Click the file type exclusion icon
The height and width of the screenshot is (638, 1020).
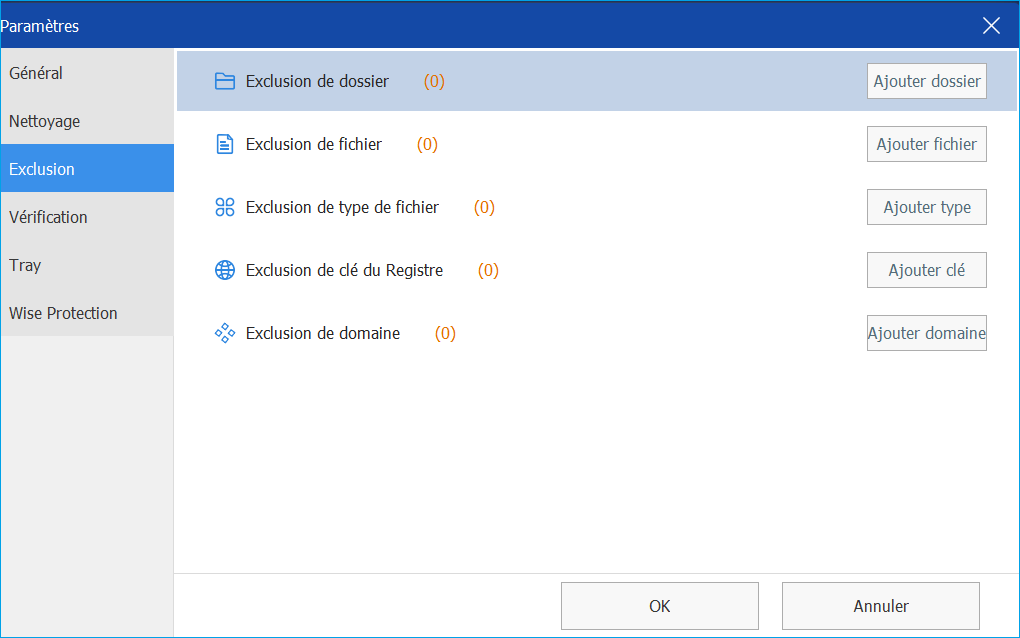point(224,207)
